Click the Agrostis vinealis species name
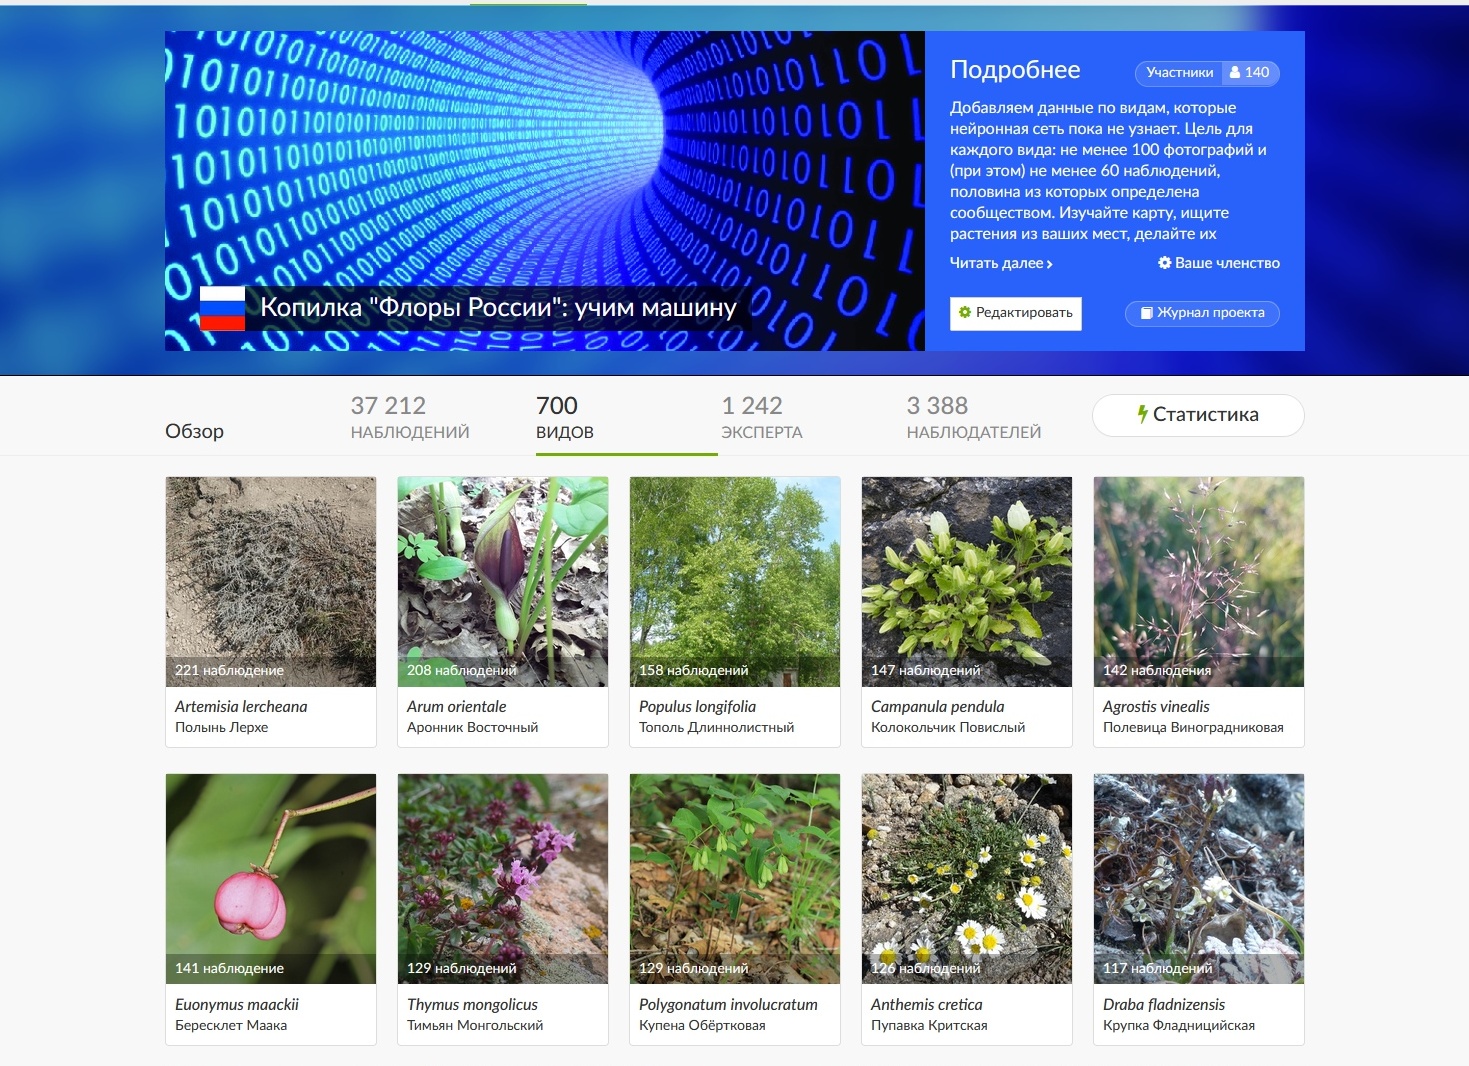Image resolution: width=1469 pixels, height=1066 pixels. coord(1156,706)
